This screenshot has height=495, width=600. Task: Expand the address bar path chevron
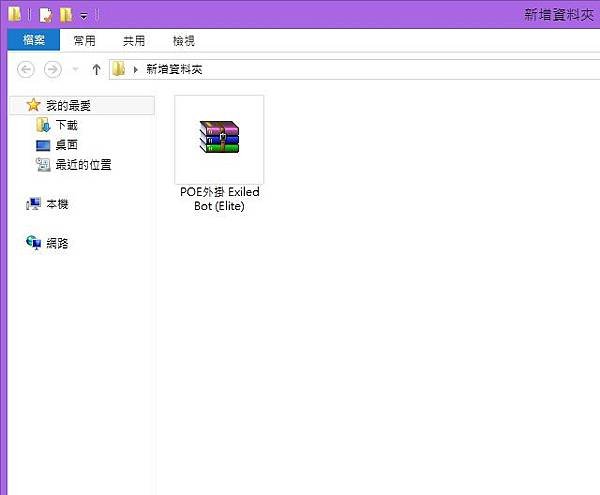click(135, 70)
